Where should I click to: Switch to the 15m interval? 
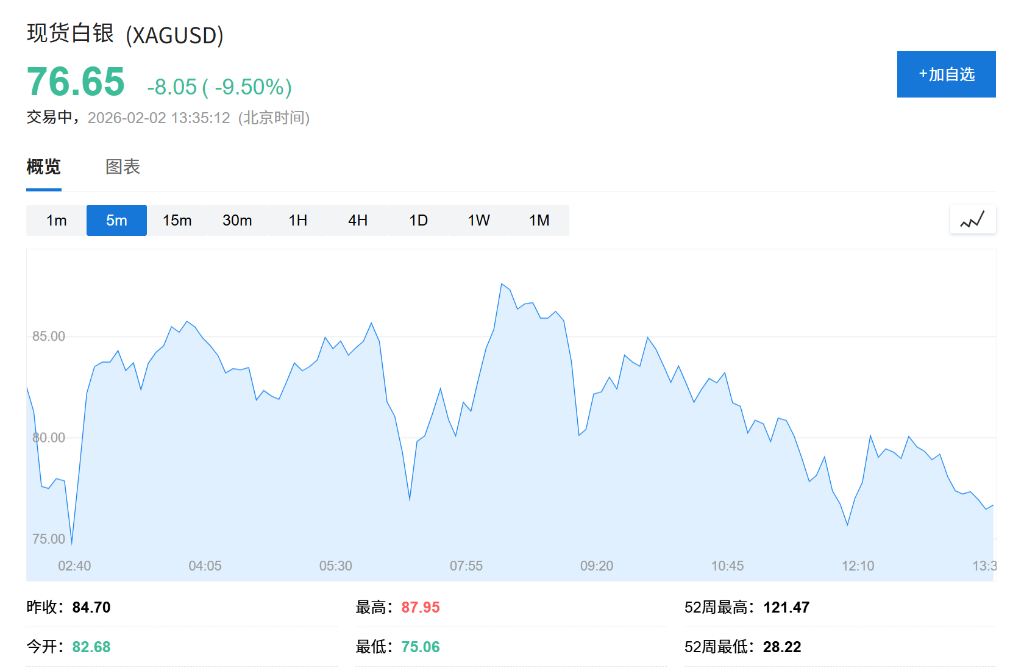pos(177,220)
